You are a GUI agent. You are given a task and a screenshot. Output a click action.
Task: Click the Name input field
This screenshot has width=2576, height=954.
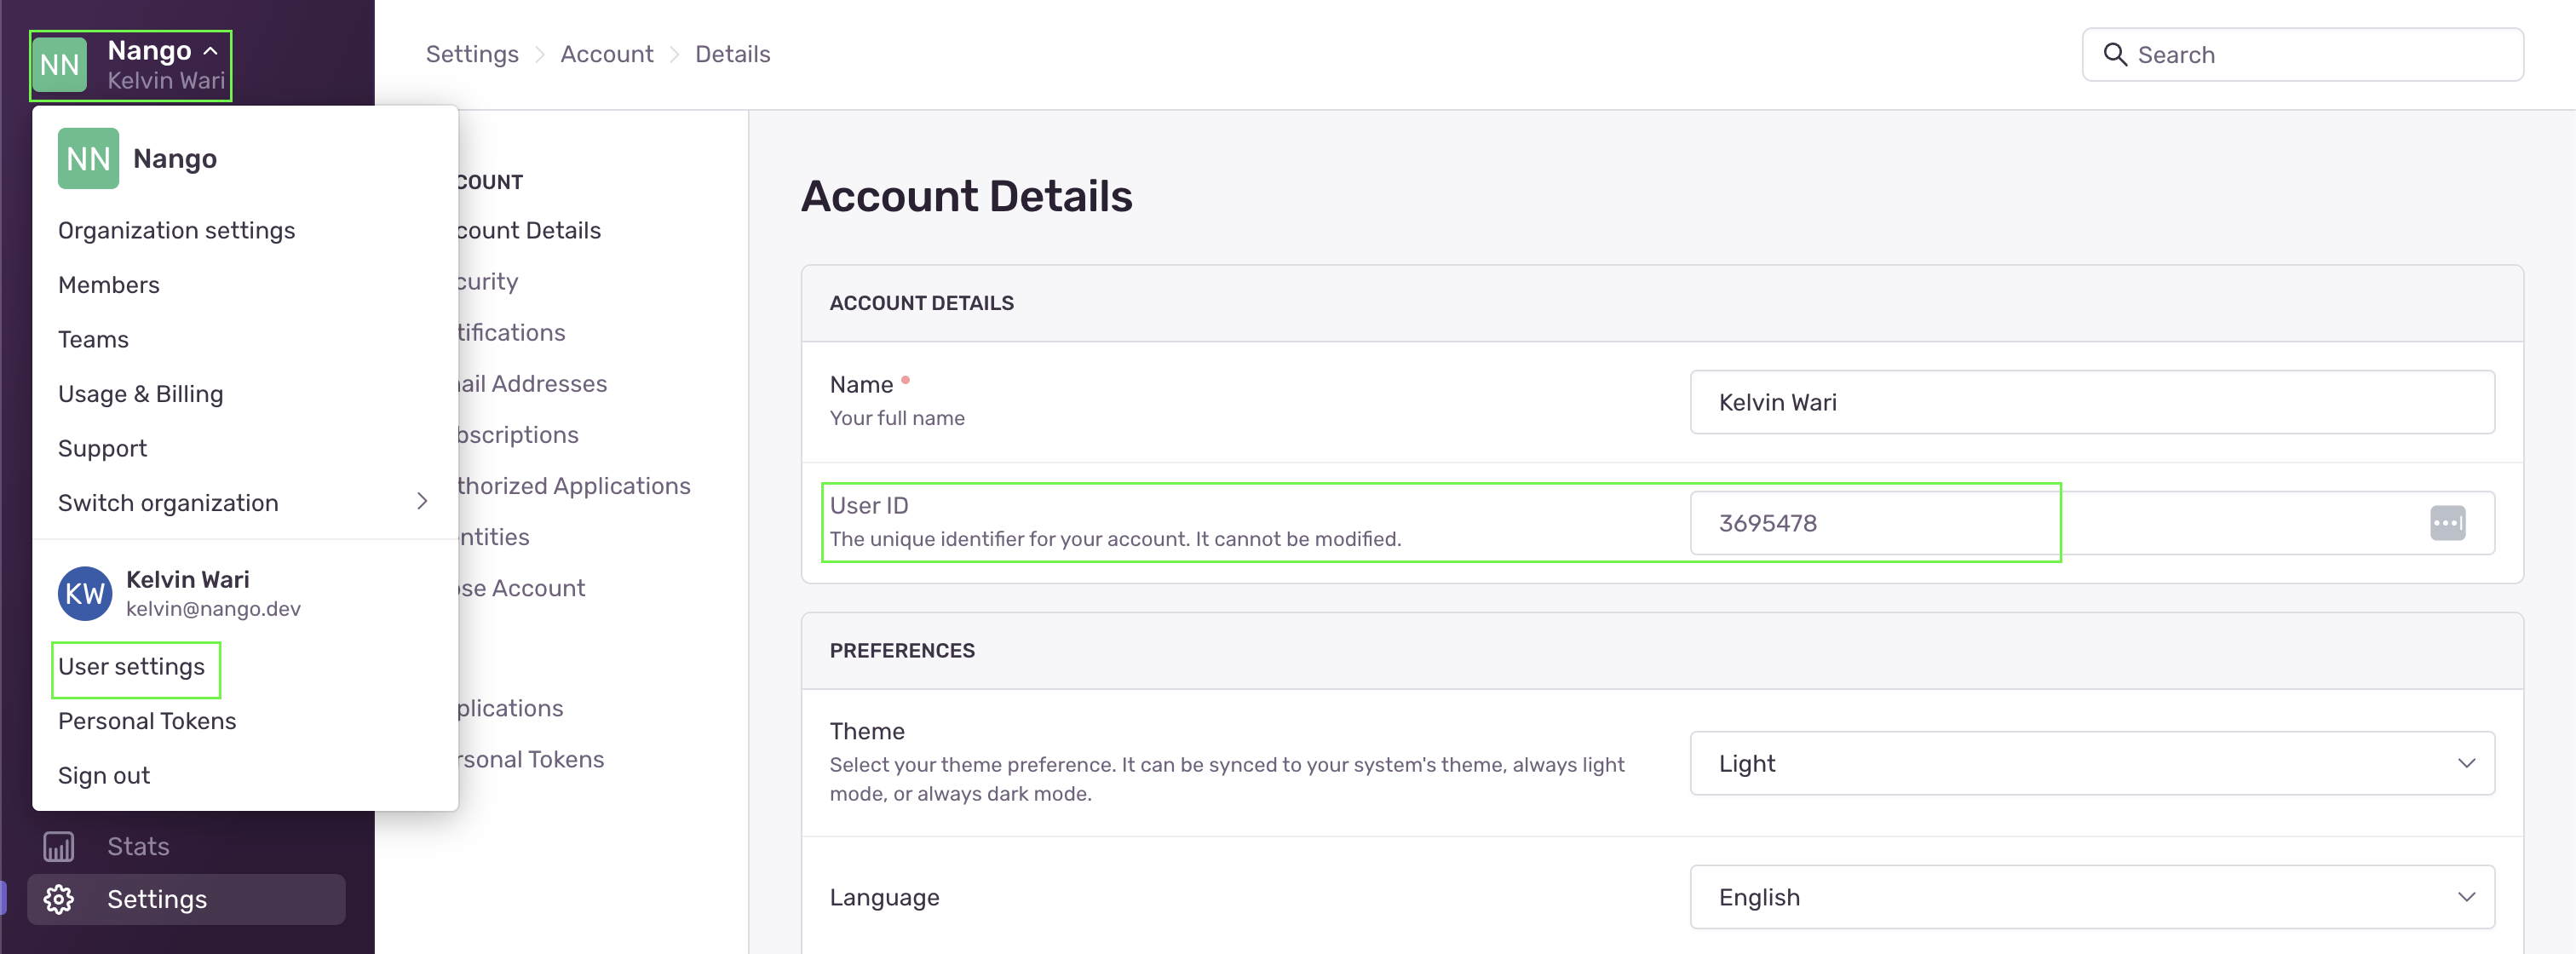click(x=2091, y=402)
